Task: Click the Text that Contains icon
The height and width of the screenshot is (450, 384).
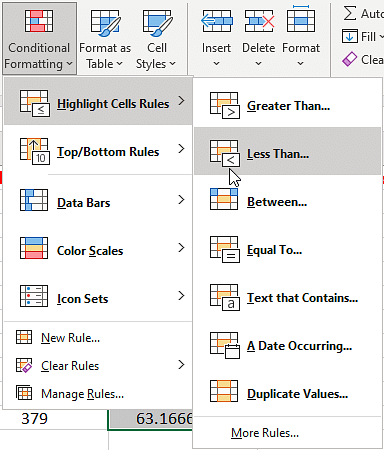Action: tap(225, 298)
